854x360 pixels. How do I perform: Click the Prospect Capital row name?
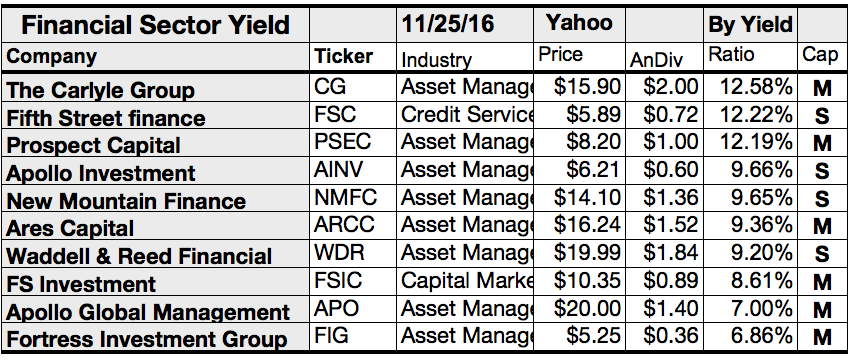coord(156,143)
